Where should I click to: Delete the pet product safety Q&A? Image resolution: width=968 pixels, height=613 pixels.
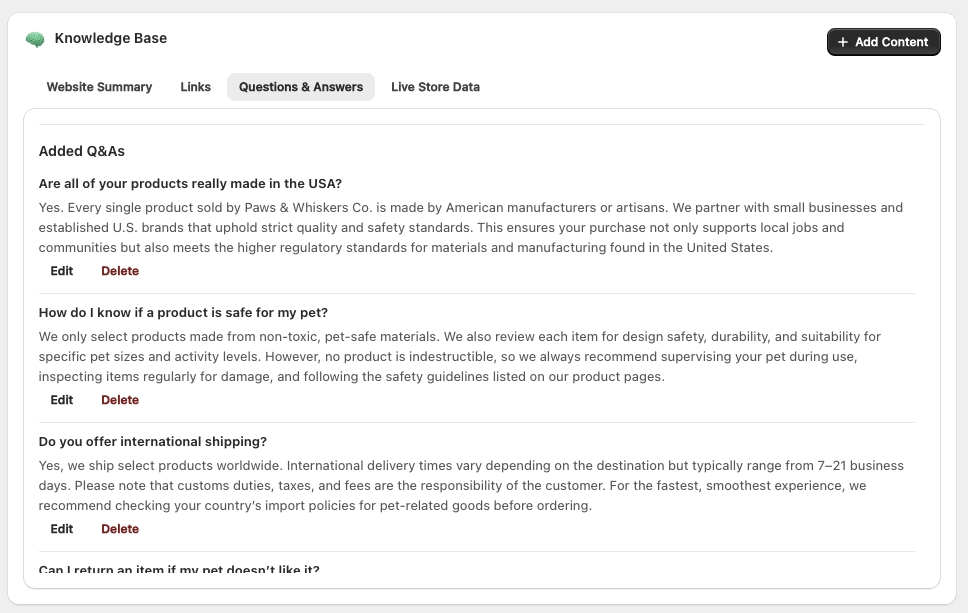(x=120, y=400)
